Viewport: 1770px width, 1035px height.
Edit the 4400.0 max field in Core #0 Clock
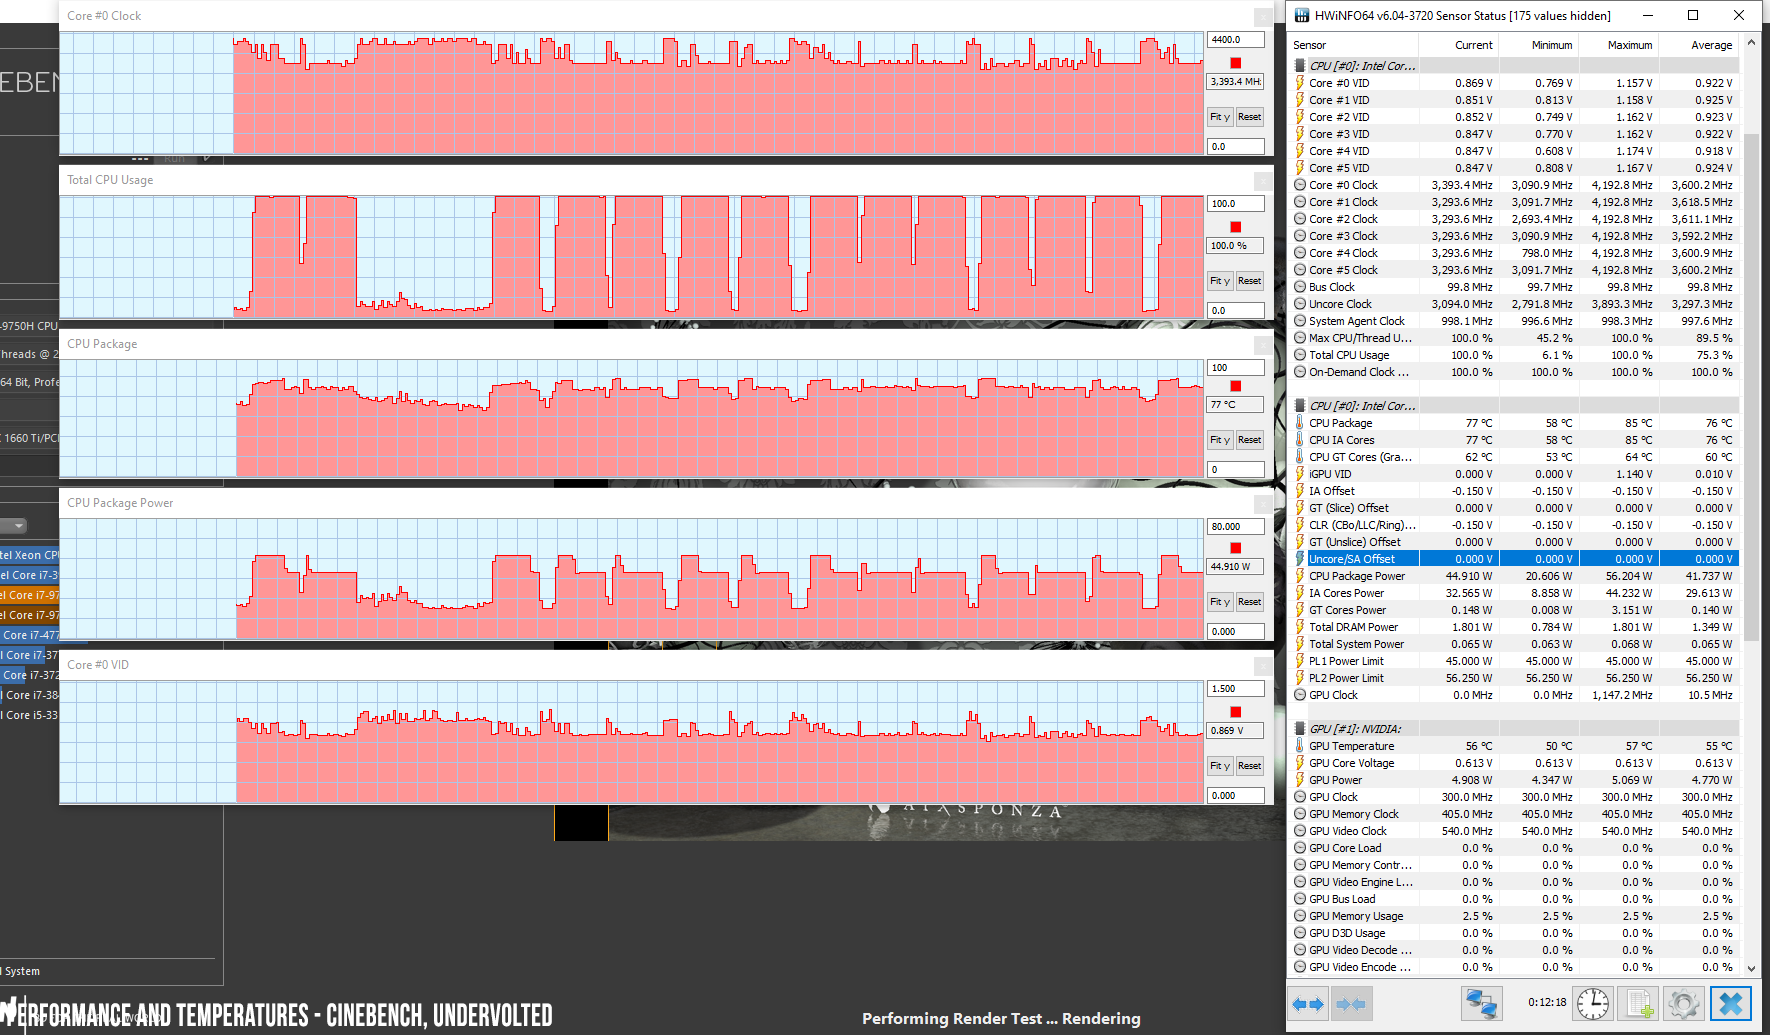[x=1236, y=40]
